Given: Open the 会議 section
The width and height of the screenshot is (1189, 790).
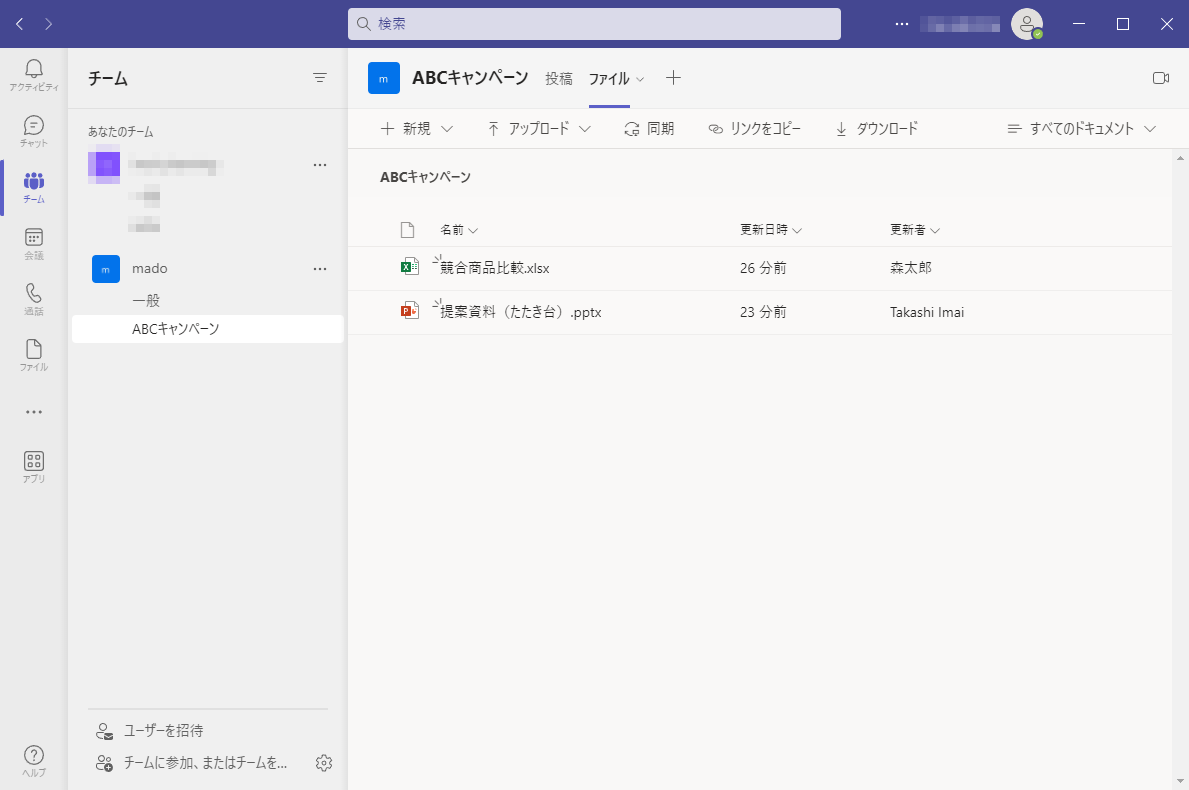Looking at the screenshot, I should coord(33,243).
